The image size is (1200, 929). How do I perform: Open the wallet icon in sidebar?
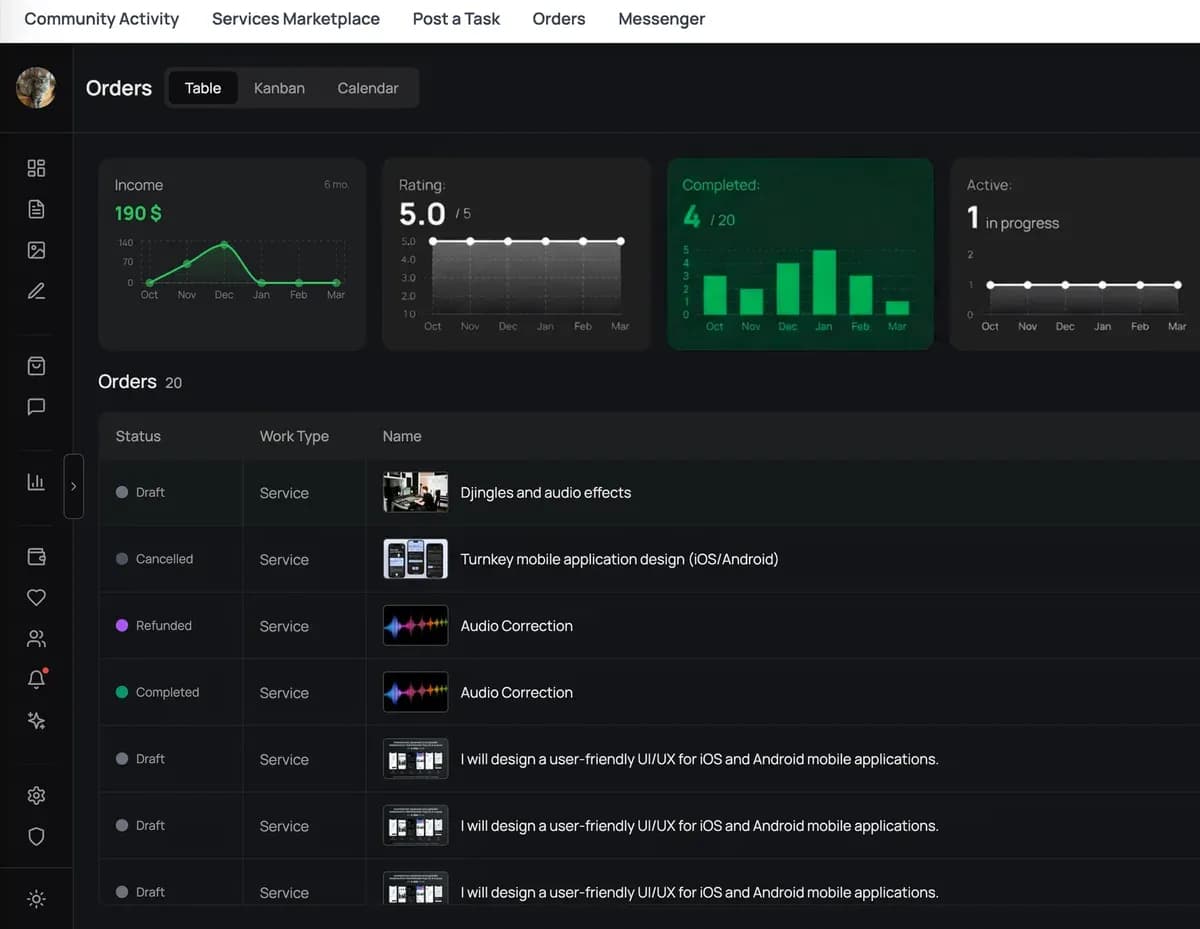pyautogui.click(x=36, y=556)
